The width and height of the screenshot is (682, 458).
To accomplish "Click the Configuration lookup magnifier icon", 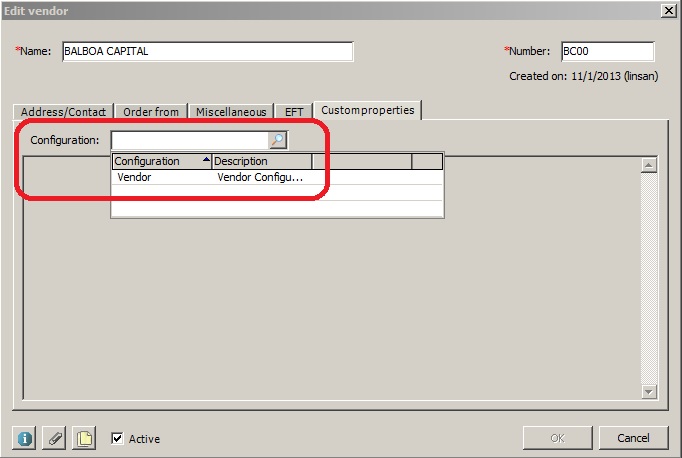I will [x=277, y=140].
